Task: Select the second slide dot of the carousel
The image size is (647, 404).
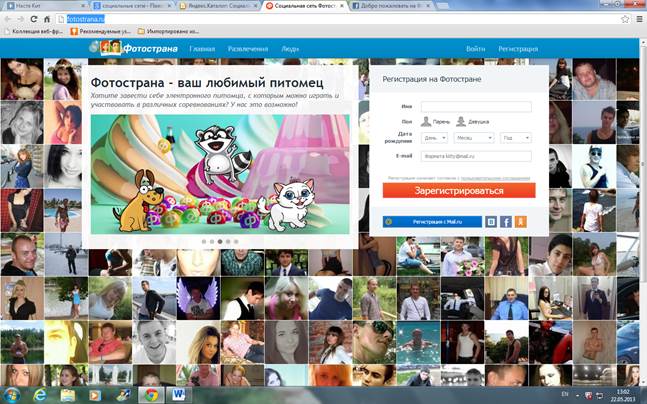Action: (x=212, y=241)
